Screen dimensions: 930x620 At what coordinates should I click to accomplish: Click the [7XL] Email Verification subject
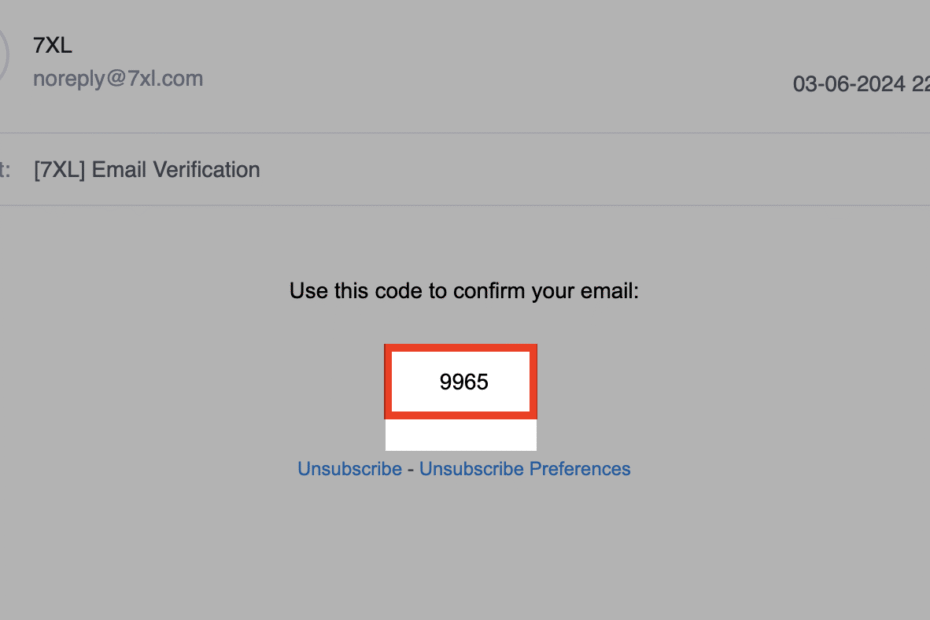click(x=147, y=170)
